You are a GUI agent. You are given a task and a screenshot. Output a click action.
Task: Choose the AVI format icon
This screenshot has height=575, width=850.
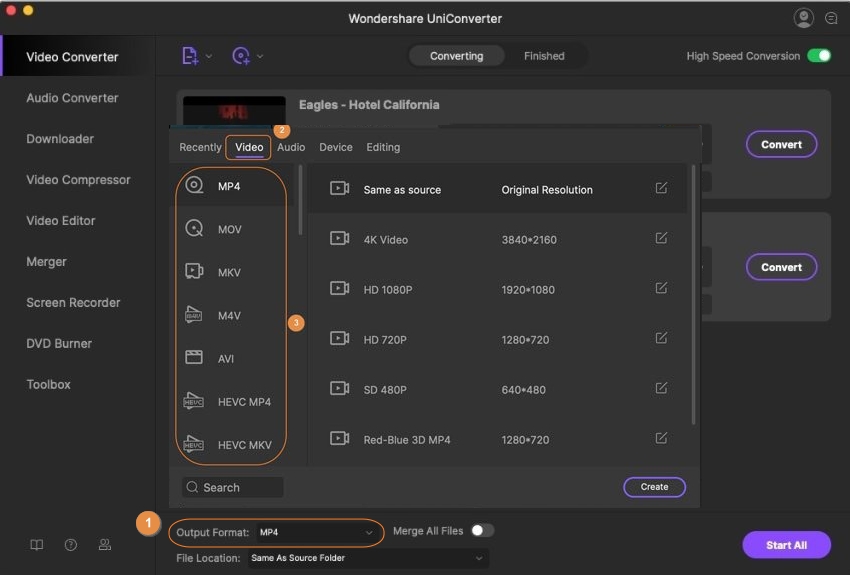194,357
